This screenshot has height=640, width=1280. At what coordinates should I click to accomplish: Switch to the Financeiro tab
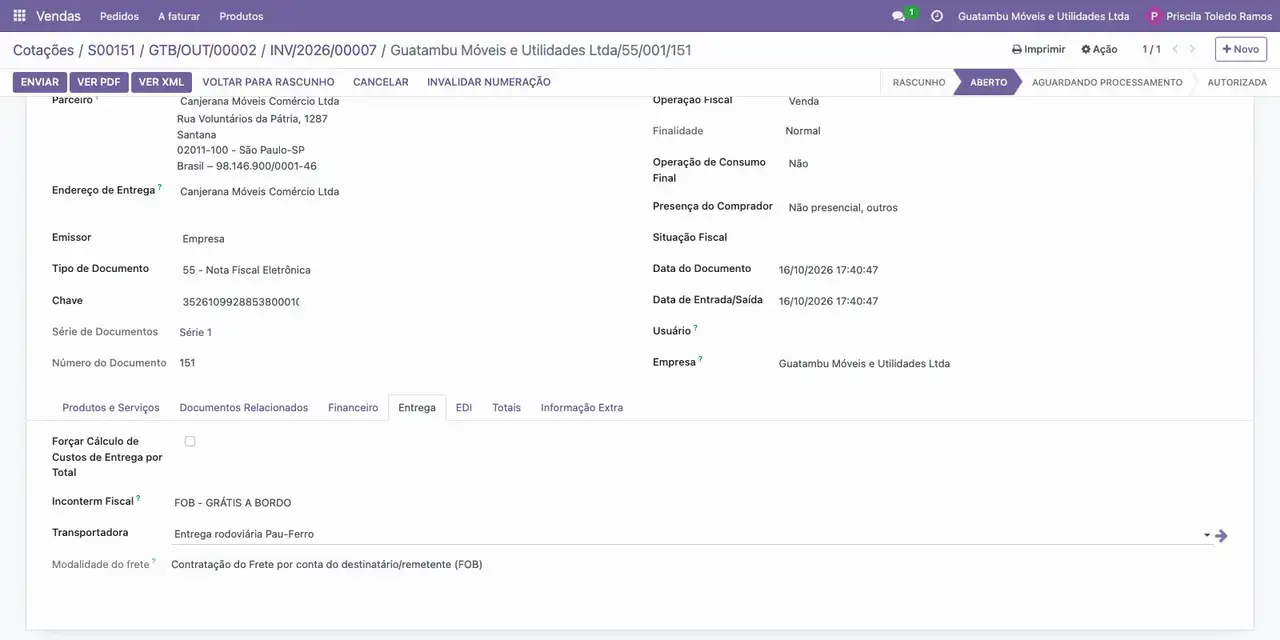click(x=353, y=408)
